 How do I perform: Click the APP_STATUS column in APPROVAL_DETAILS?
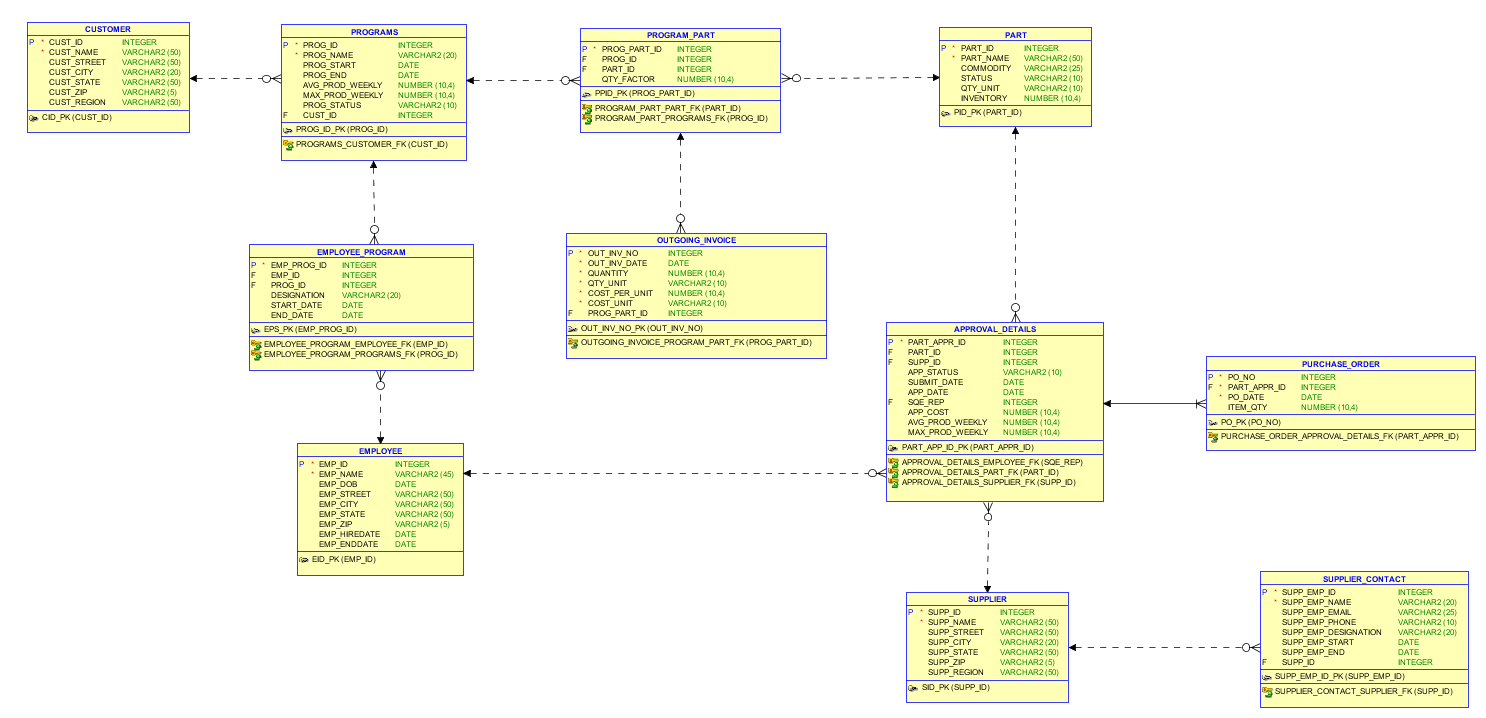coord(933,372)
